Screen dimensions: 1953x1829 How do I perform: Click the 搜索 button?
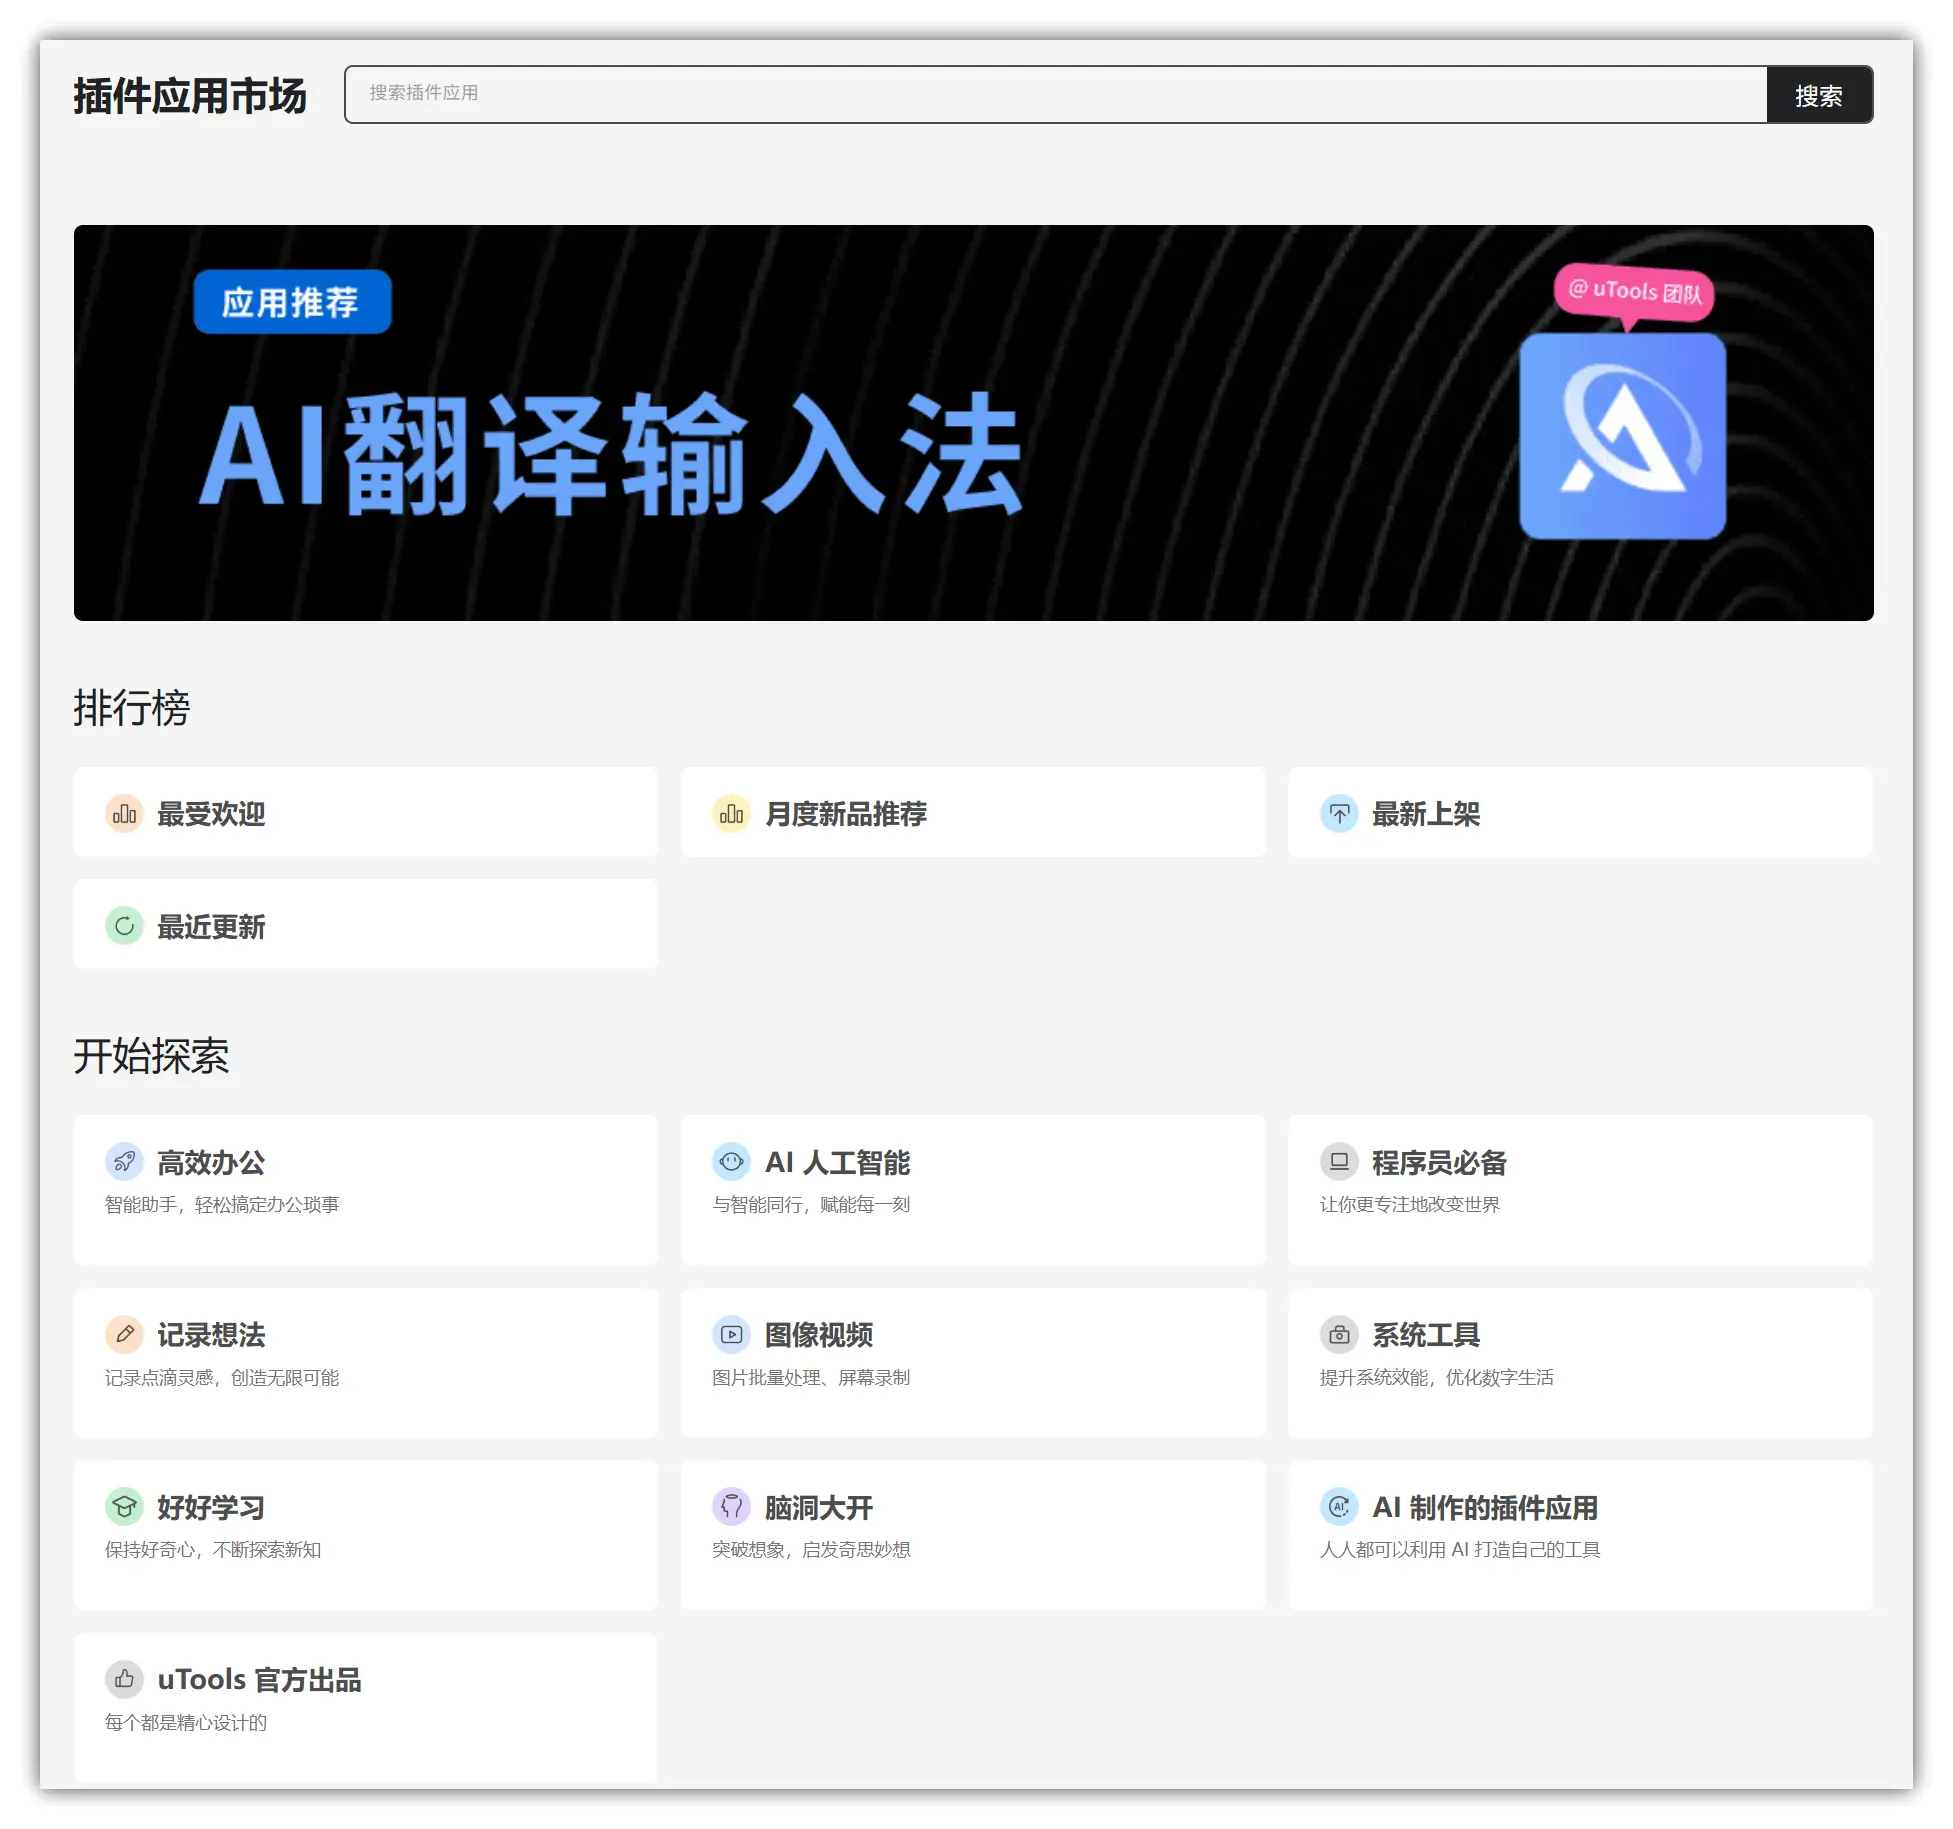coord(1819,95)
